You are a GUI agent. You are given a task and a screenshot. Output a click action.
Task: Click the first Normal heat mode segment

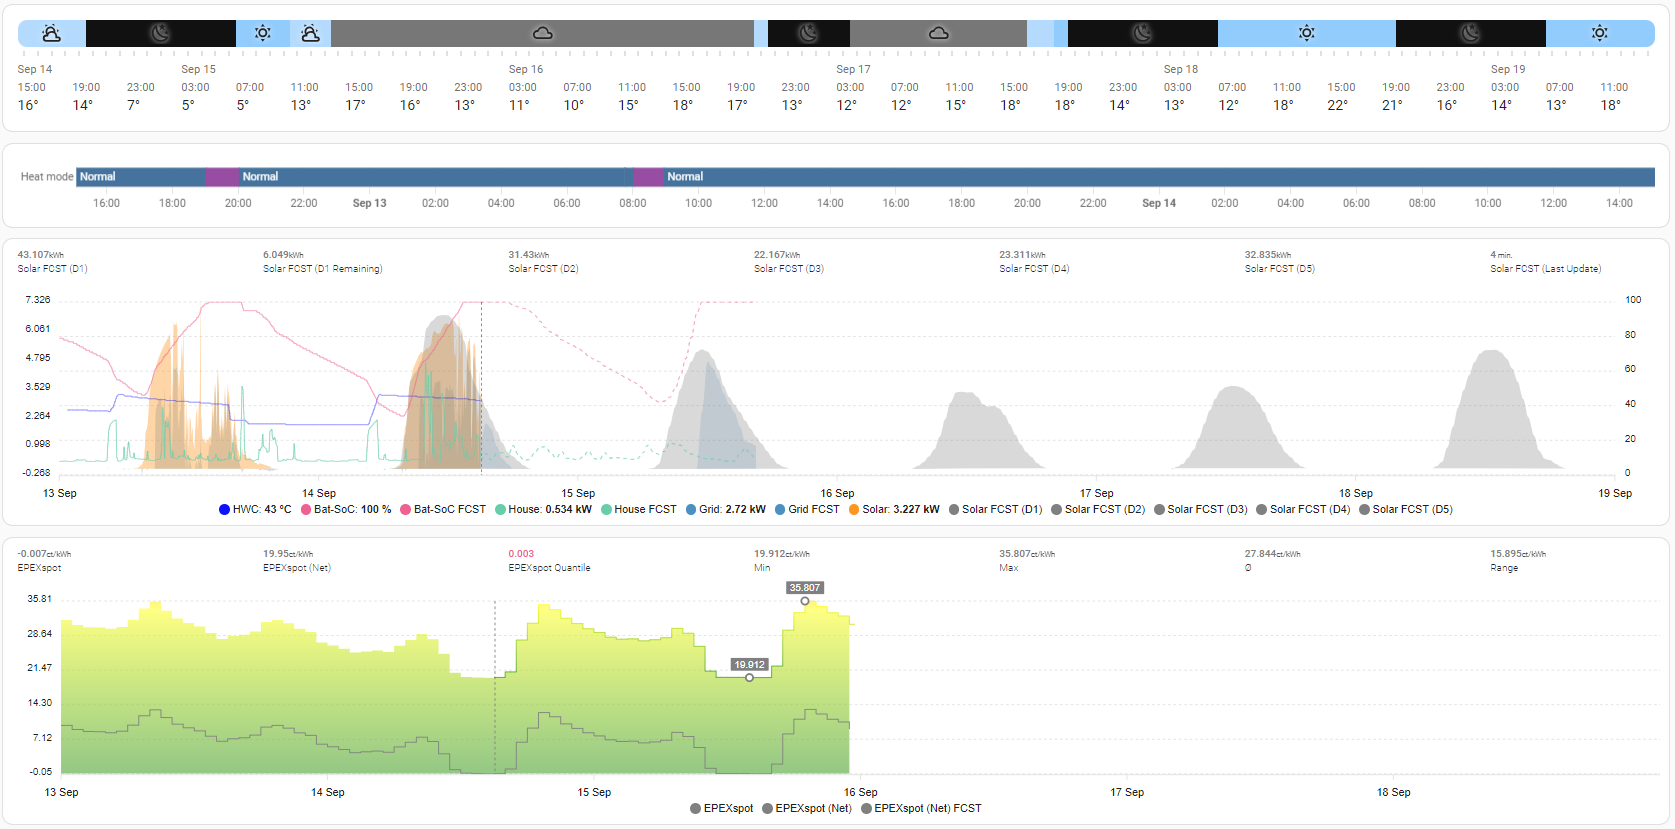[141, 177]
